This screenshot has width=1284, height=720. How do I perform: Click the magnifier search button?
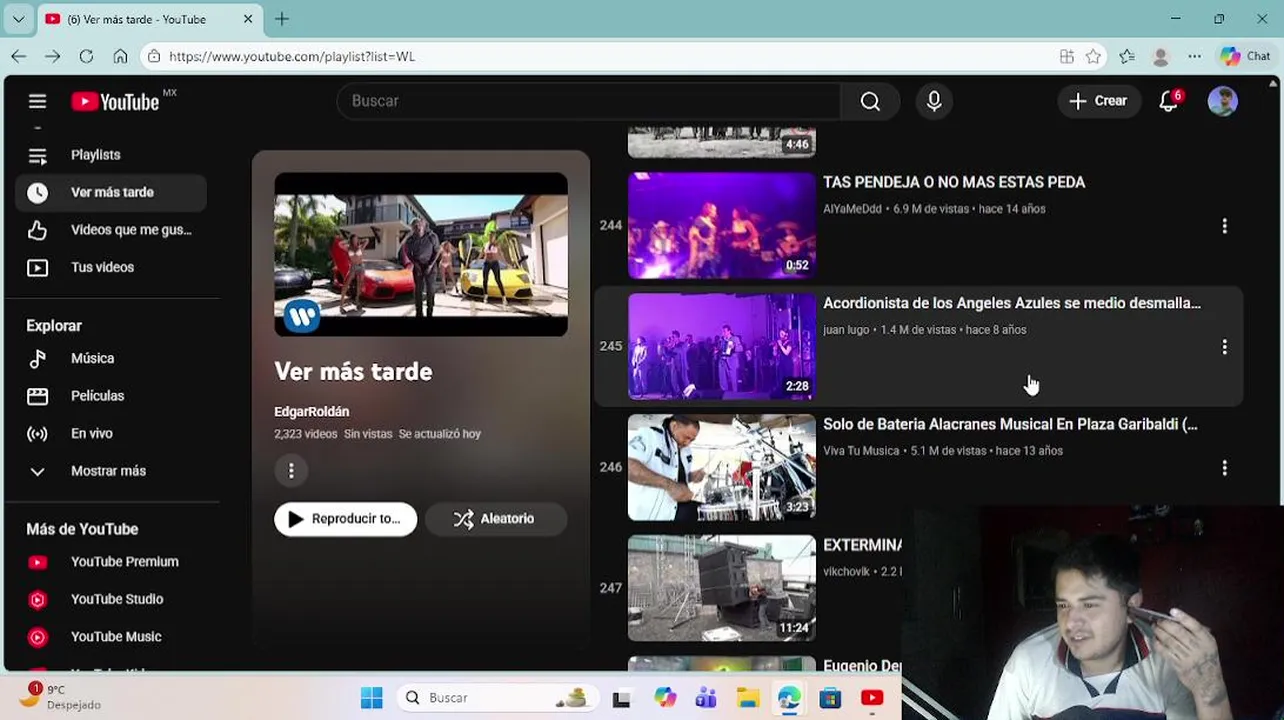coord(870,101)
